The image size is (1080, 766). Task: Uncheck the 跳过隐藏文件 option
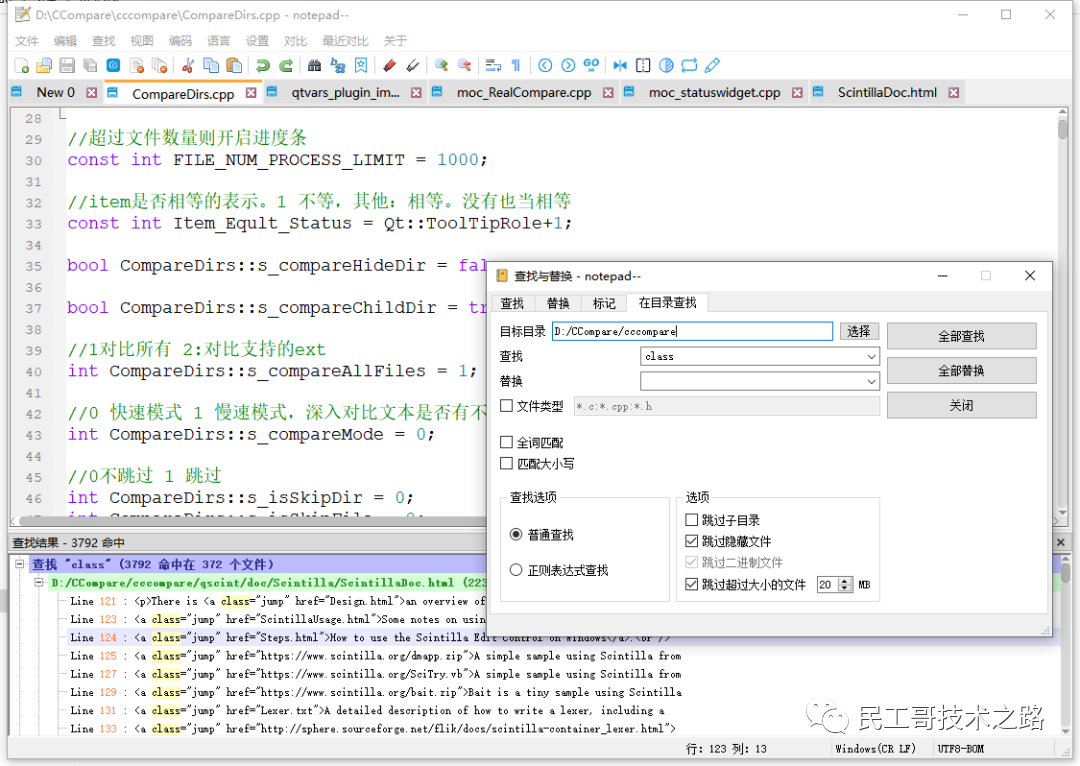pos(692,541)
